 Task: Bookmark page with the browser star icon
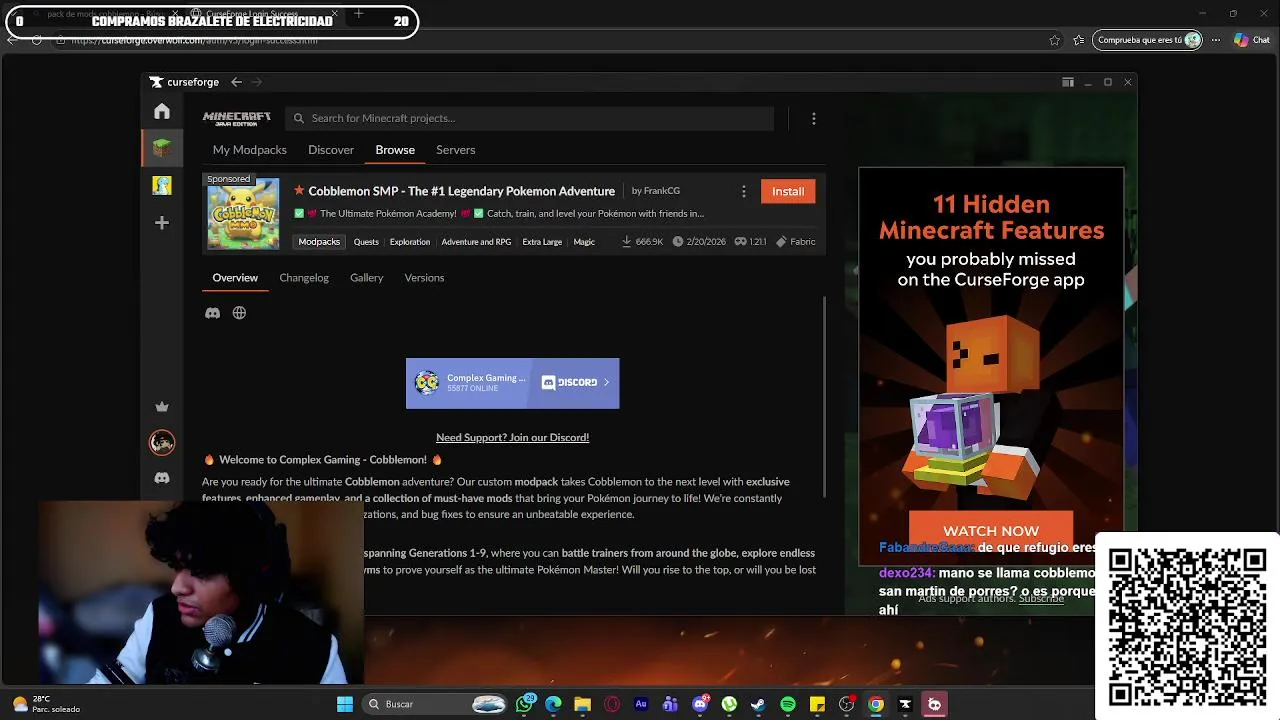point(1054,40)
